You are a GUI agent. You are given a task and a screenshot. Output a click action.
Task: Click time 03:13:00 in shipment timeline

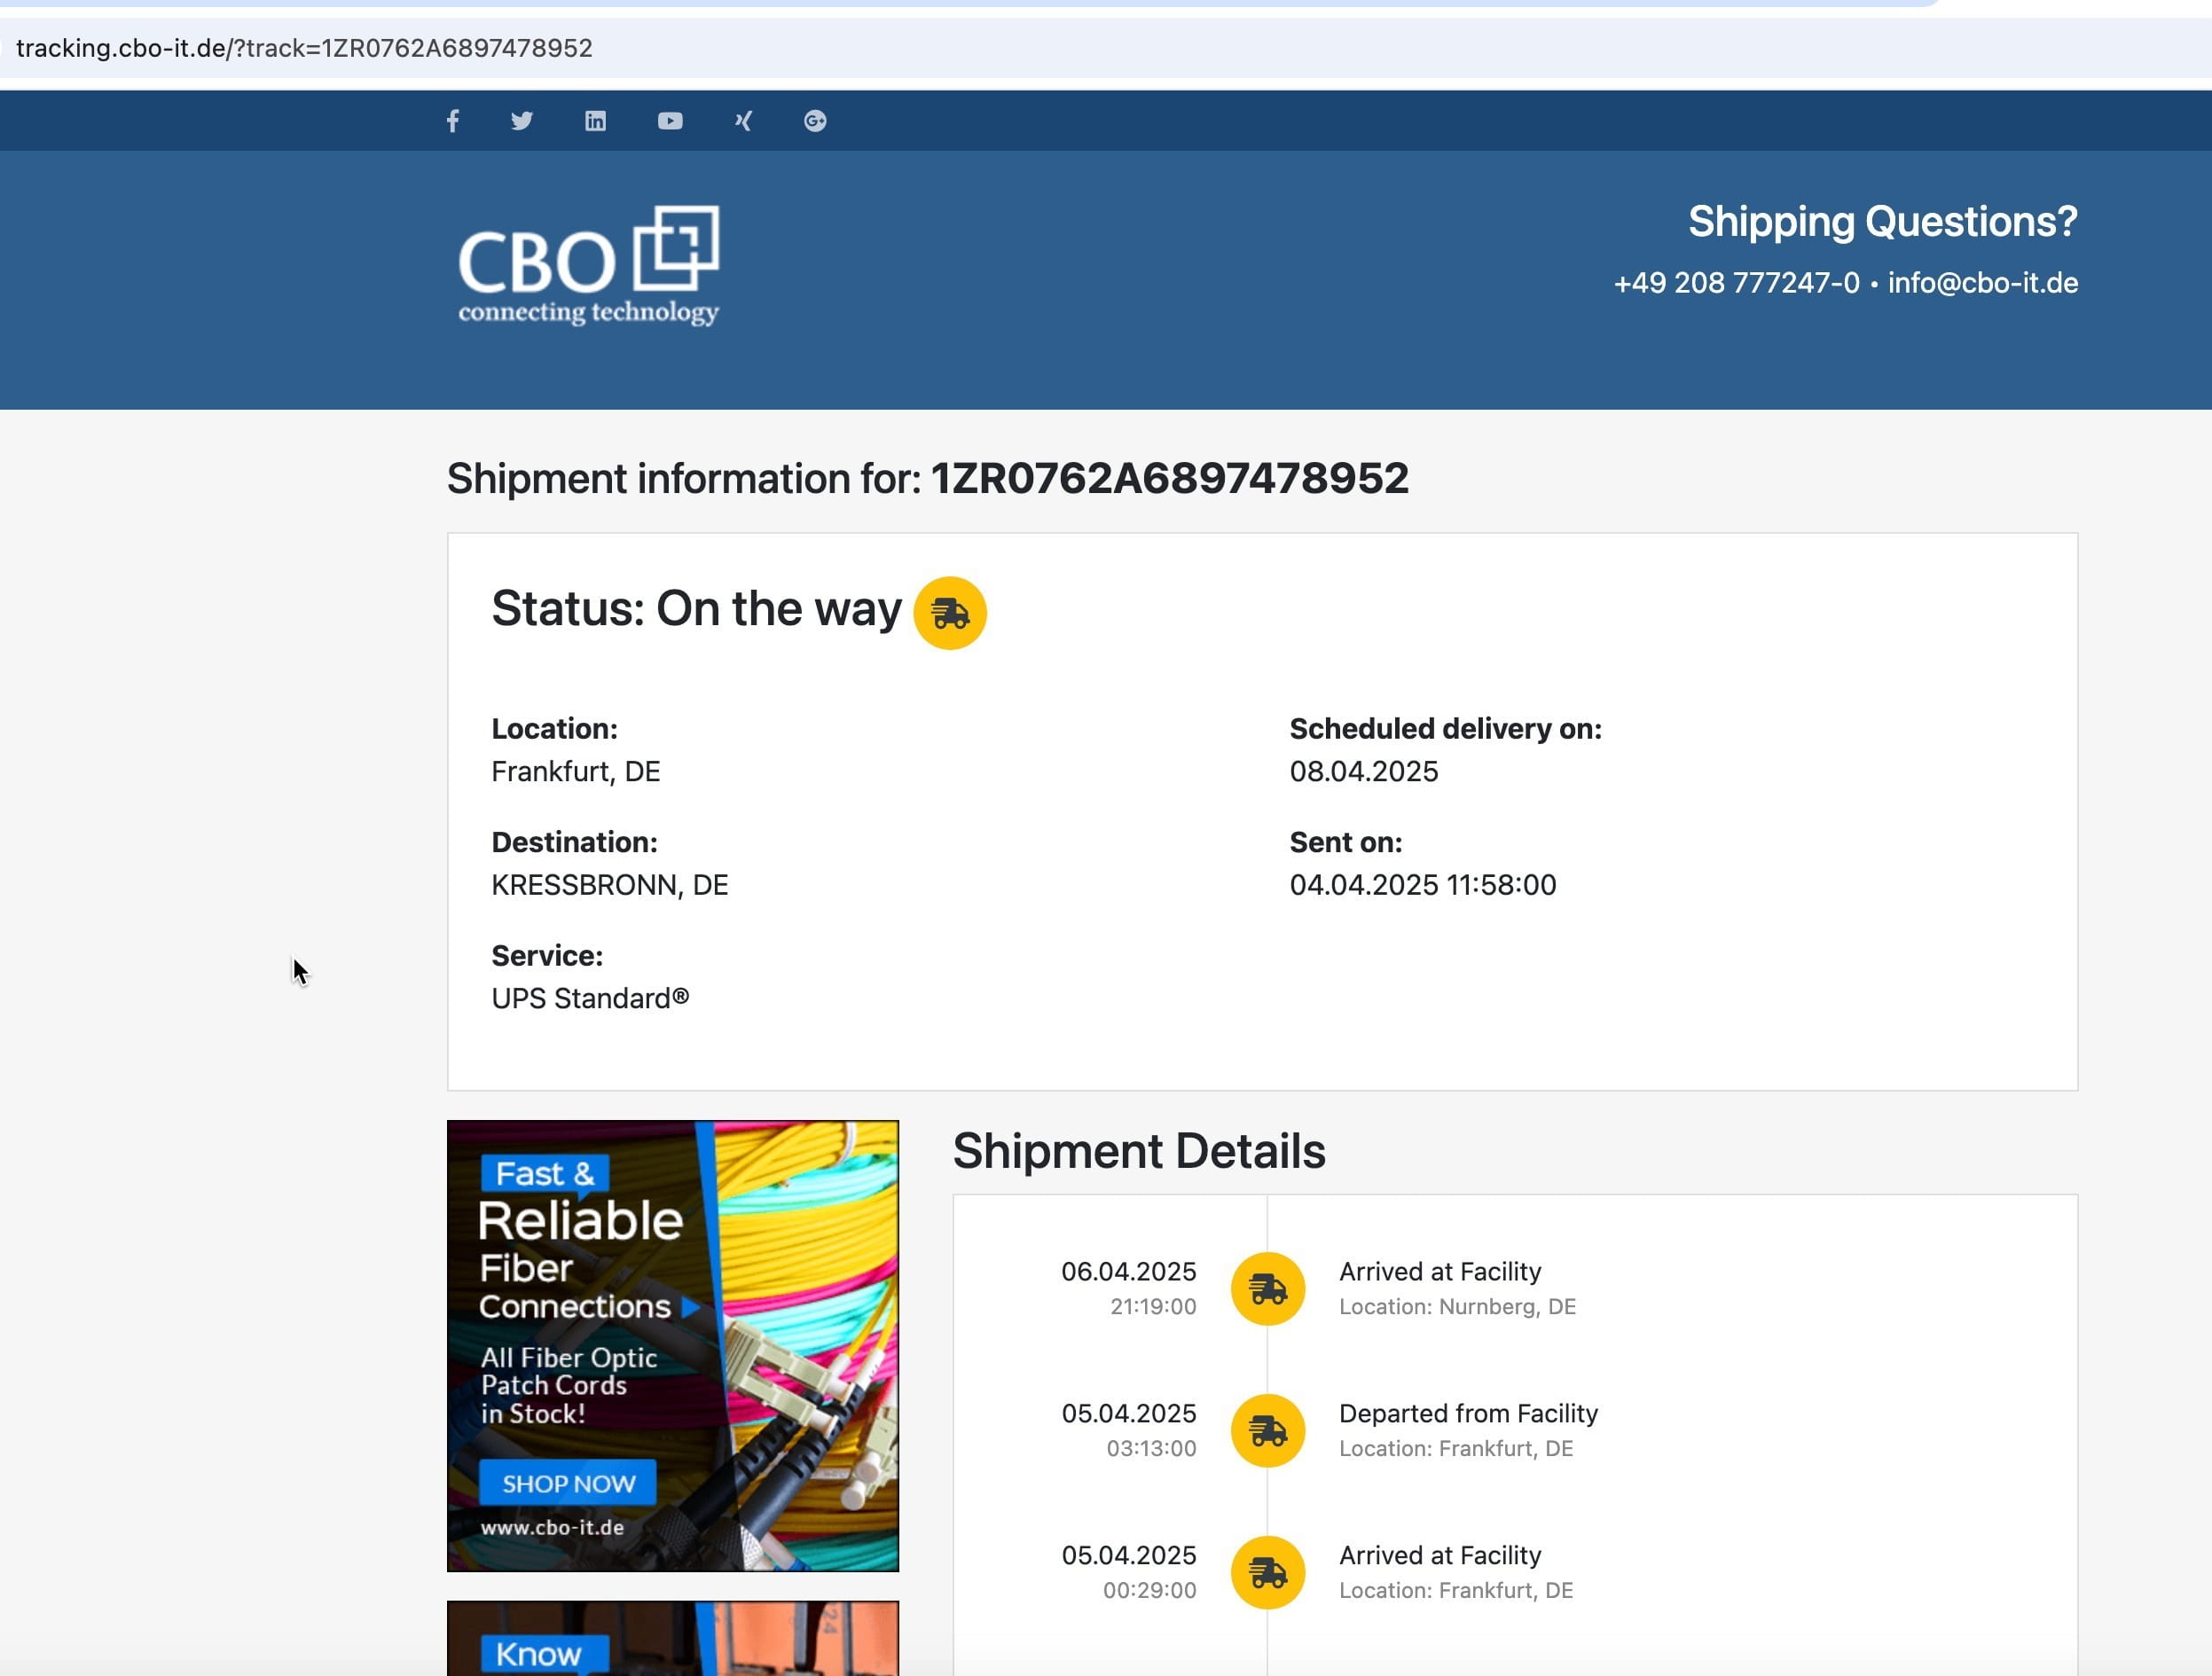click(x=1151, y=1448)
